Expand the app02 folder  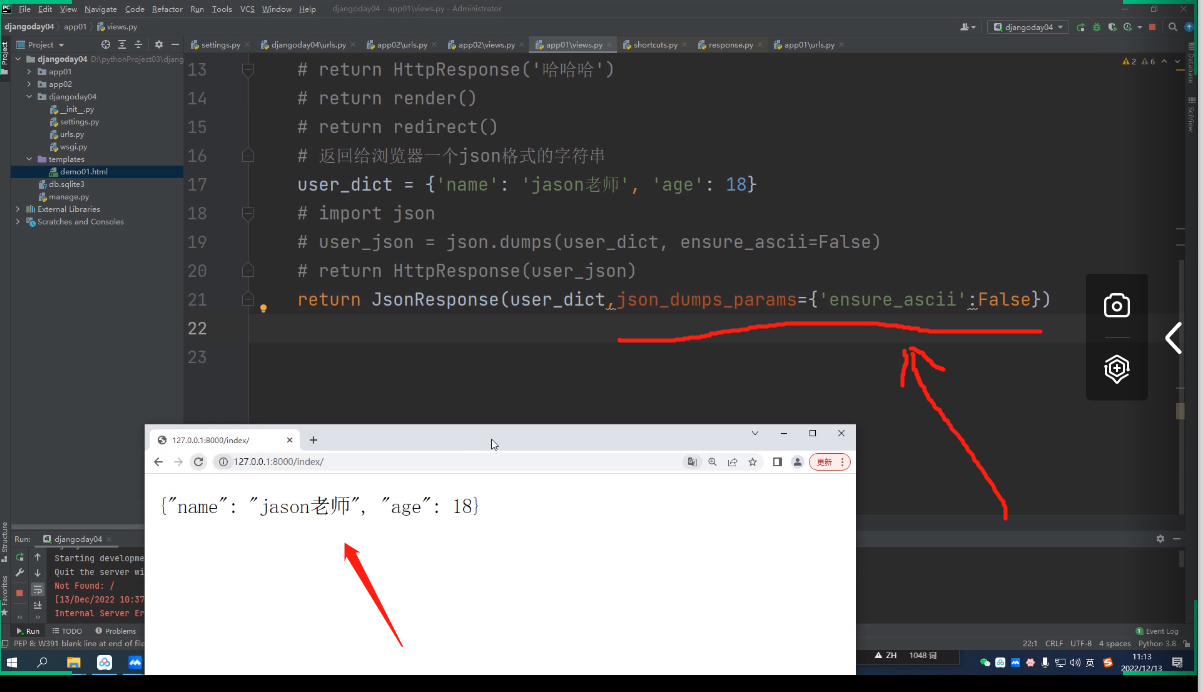click(29, 84)
